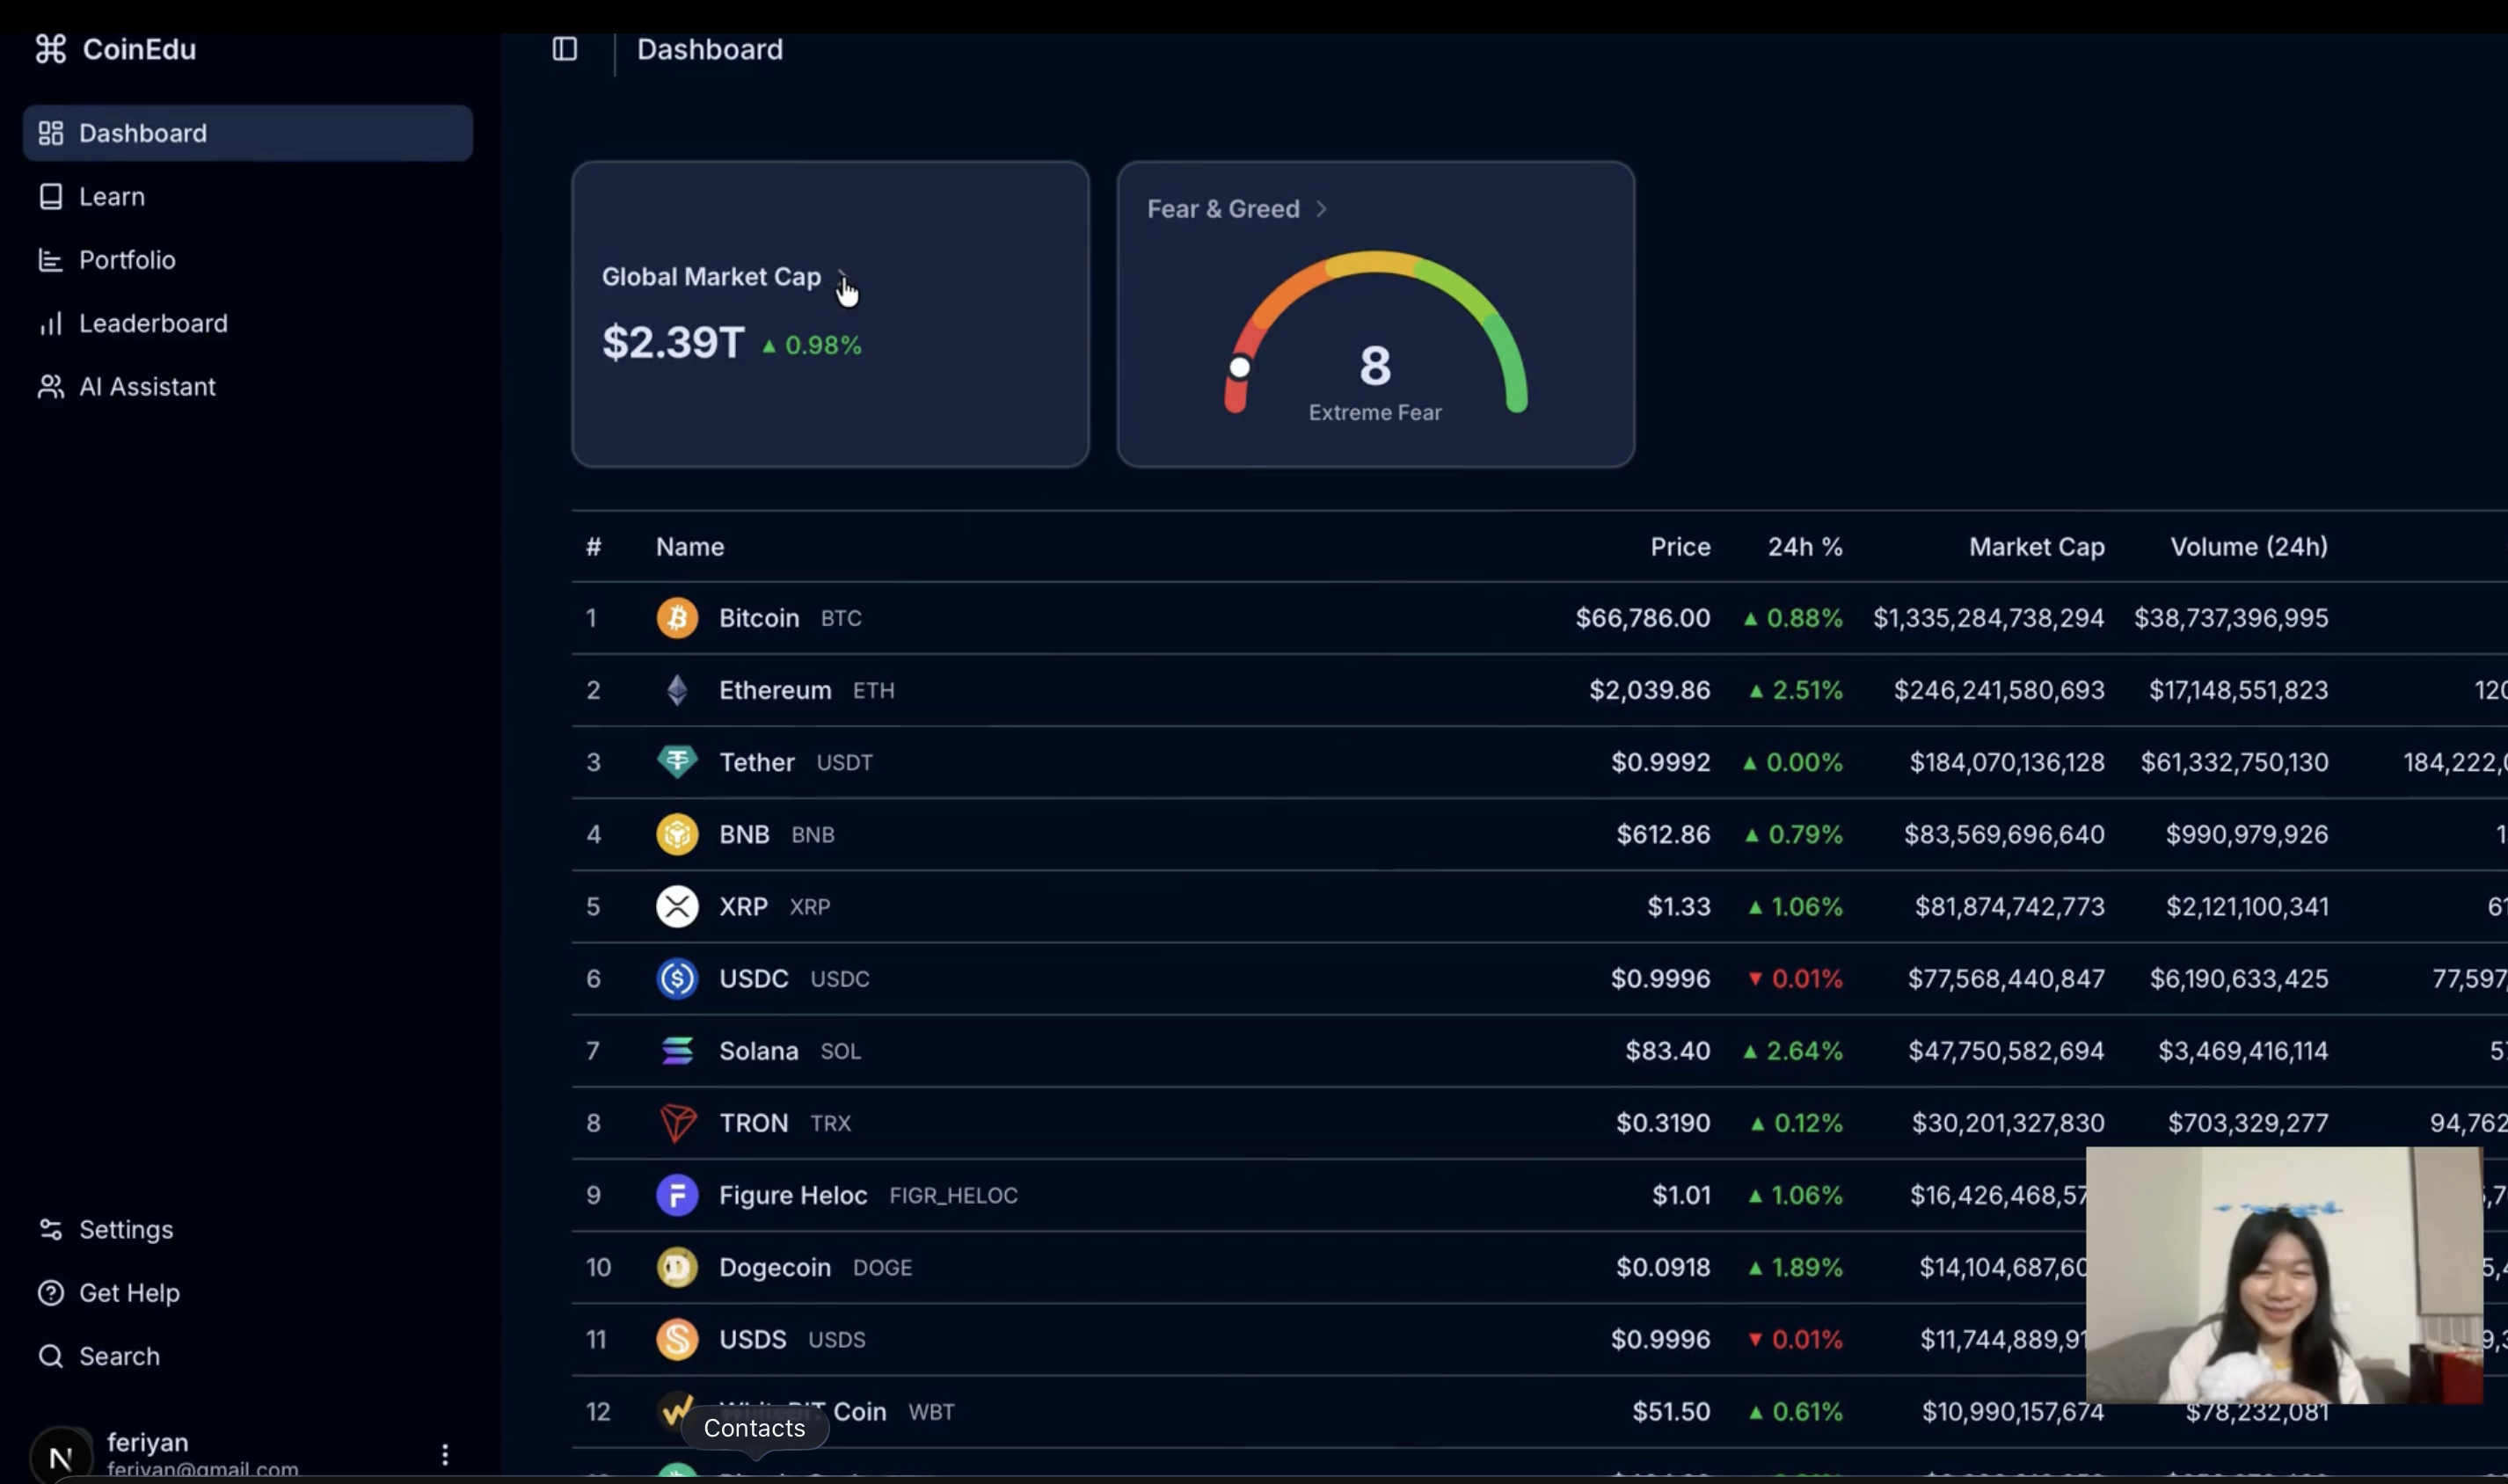Click the Solana coin logo
Screen dimensions: 2508x1484
677,1051
